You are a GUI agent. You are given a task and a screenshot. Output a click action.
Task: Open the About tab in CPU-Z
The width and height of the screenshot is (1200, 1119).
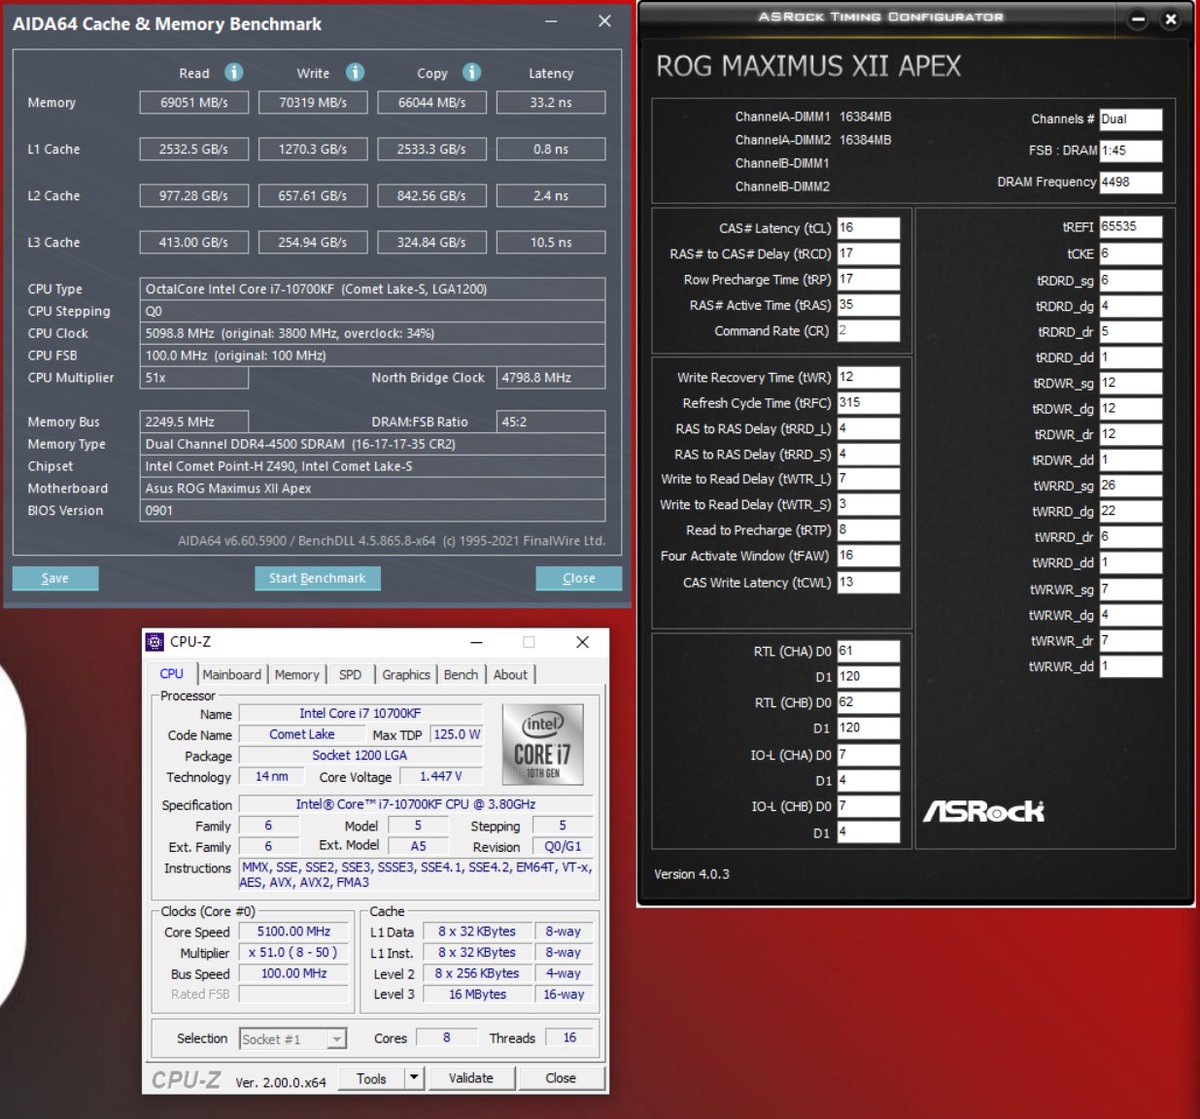pyautogui.click(x=510, y=675)
